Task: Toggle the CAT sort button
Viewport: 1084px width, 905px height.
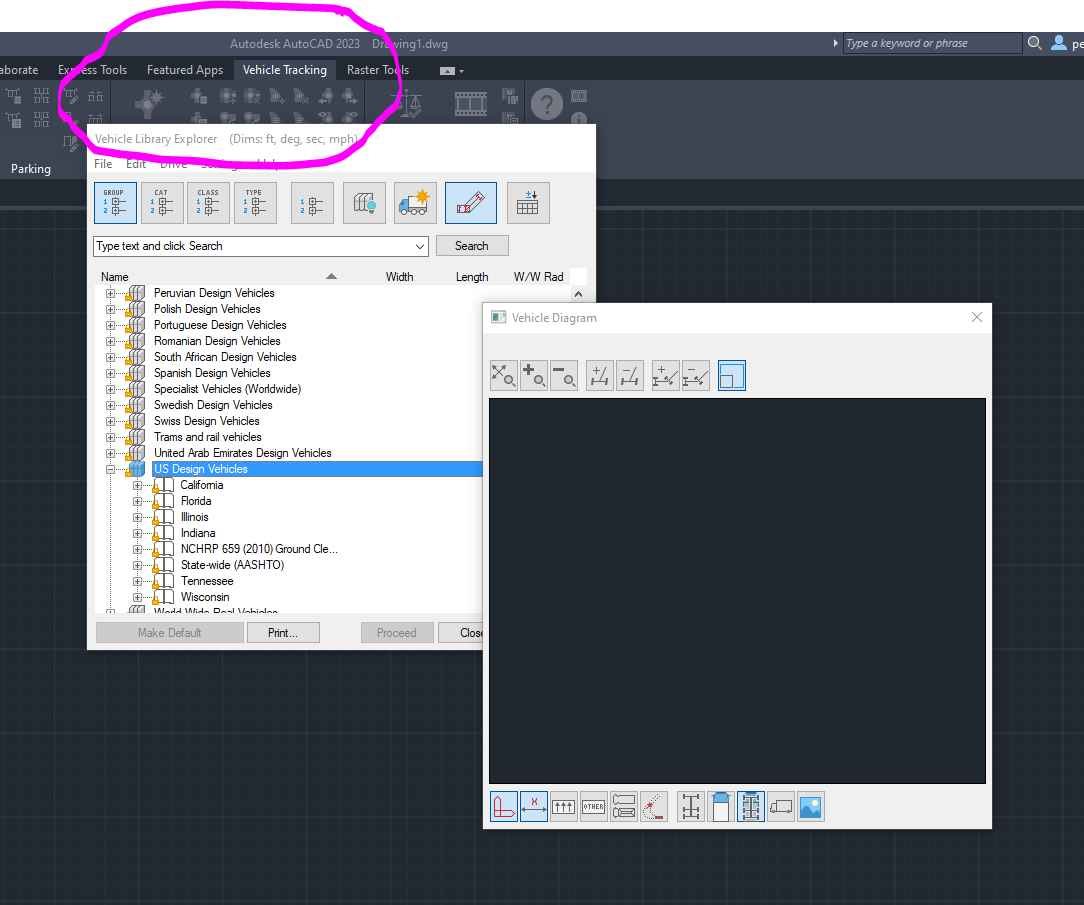Action: point(162,203)
